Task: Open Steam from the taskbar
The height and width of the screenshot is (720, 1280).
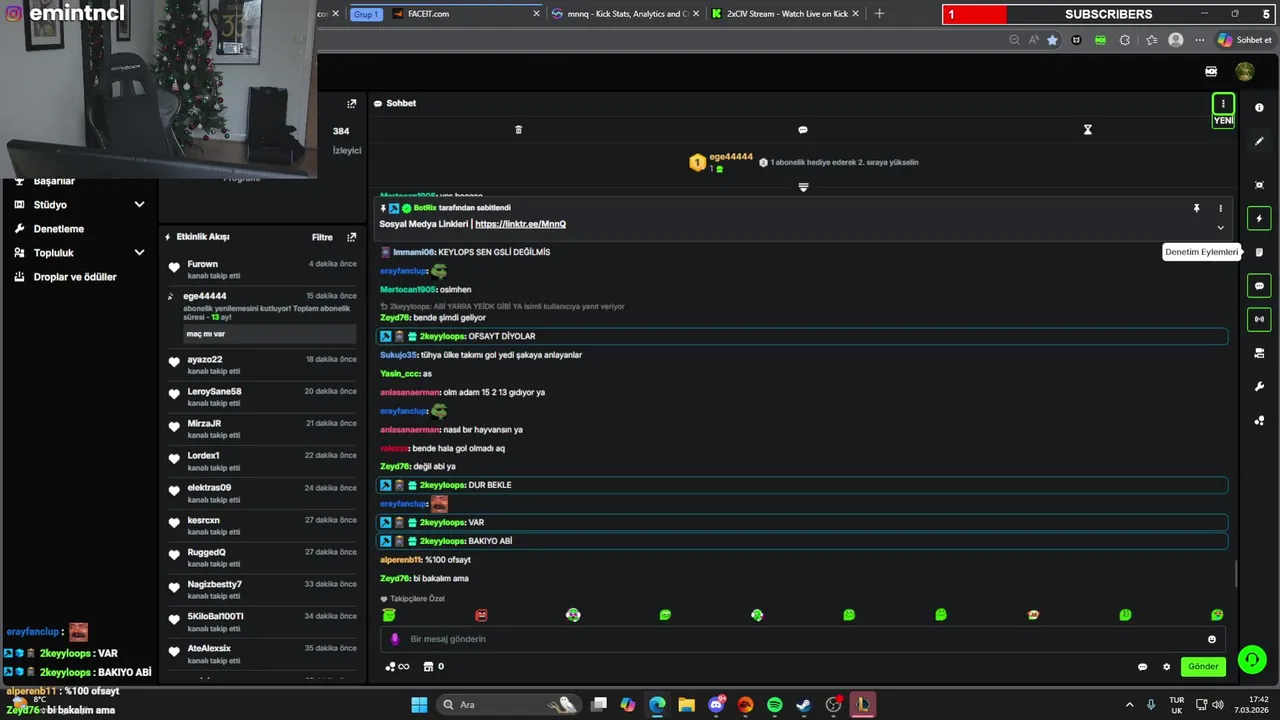Action: point(803,705)
